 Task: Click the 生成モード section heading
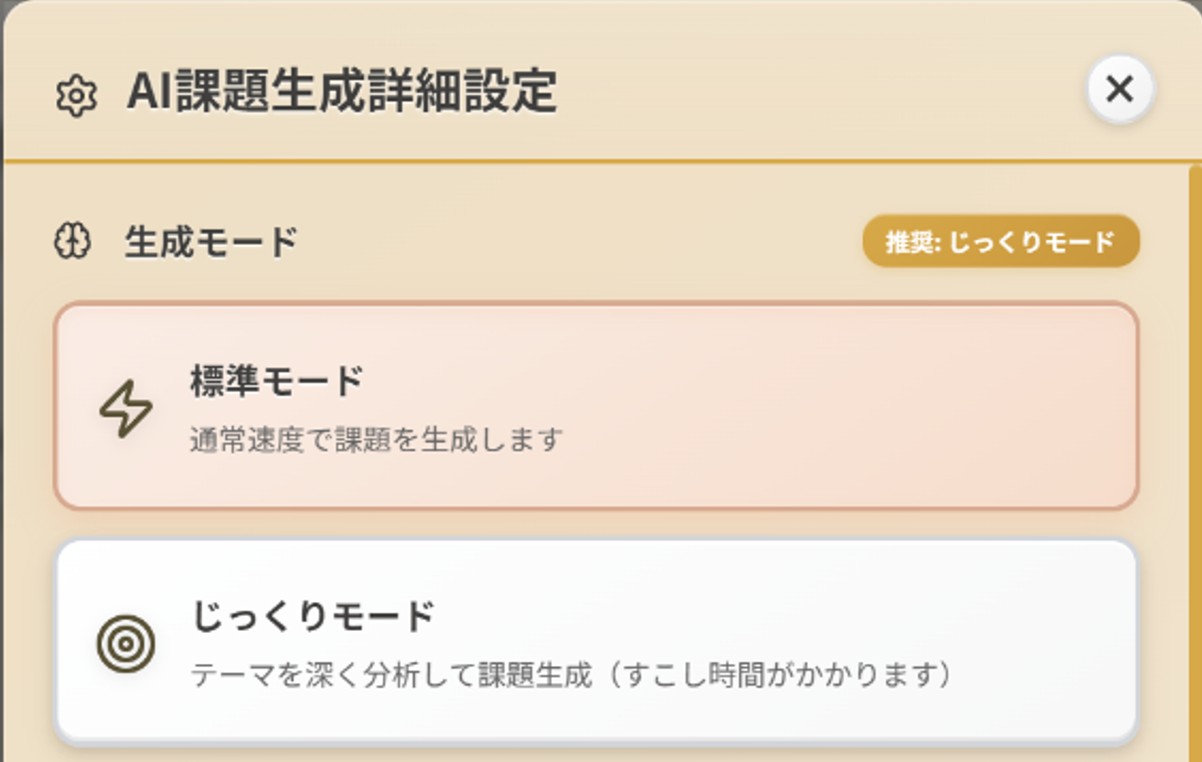211,242
